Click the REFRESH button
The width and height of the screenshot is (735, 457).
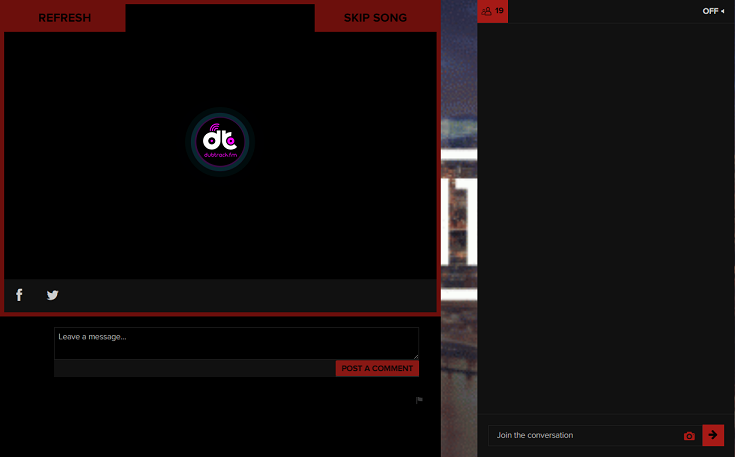coord(65,18)
